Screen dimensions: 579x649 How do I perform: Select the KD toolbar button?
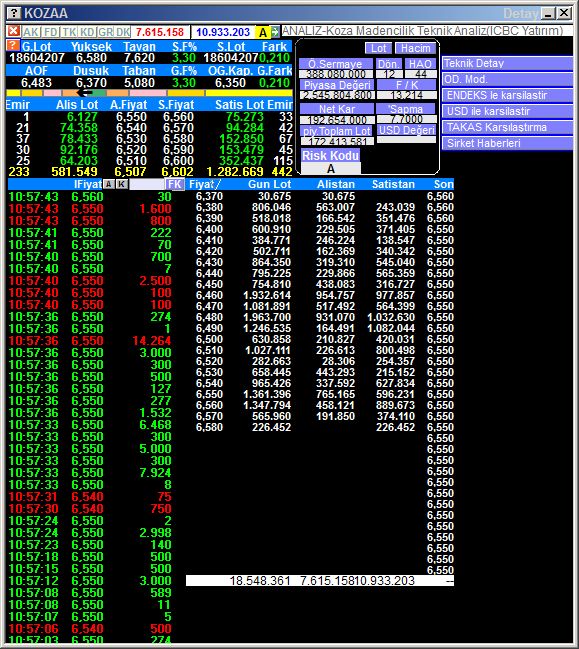[x=87, y=32]
